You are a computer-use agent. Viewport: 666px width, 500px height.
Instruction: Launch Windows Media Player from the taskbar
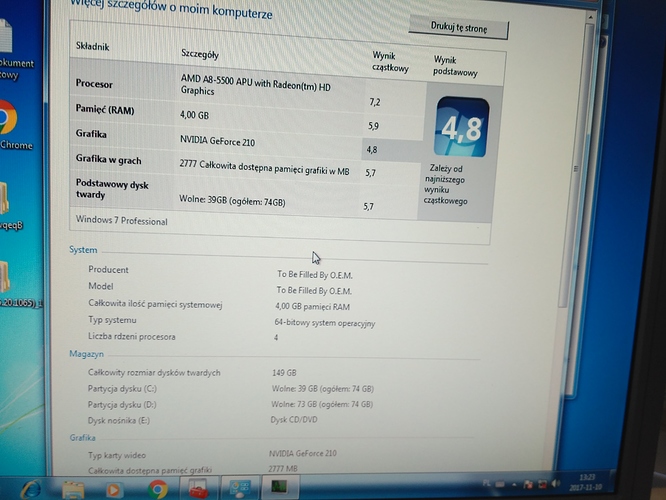tap(113, 490)
